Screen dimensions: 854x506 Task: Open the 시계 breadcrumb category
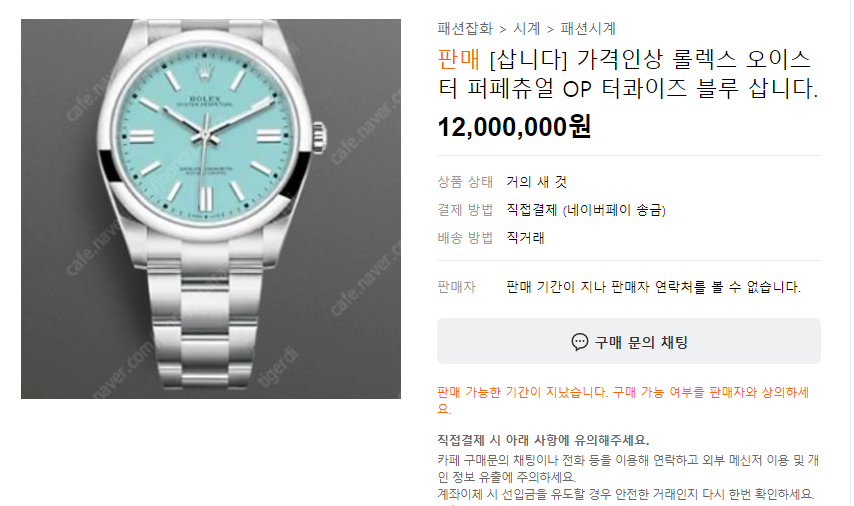527,28
